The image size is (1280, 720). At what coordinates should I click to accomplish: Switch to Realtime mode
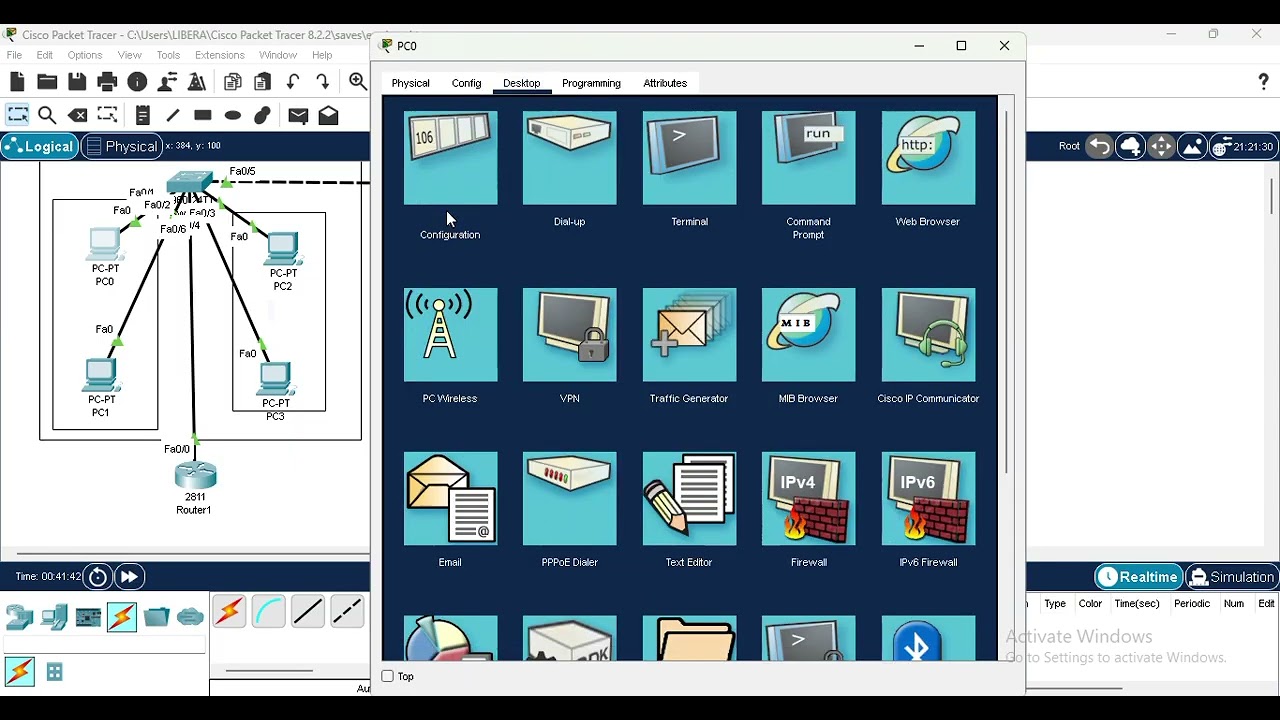pyautogui.click(x=1137, y=577)
